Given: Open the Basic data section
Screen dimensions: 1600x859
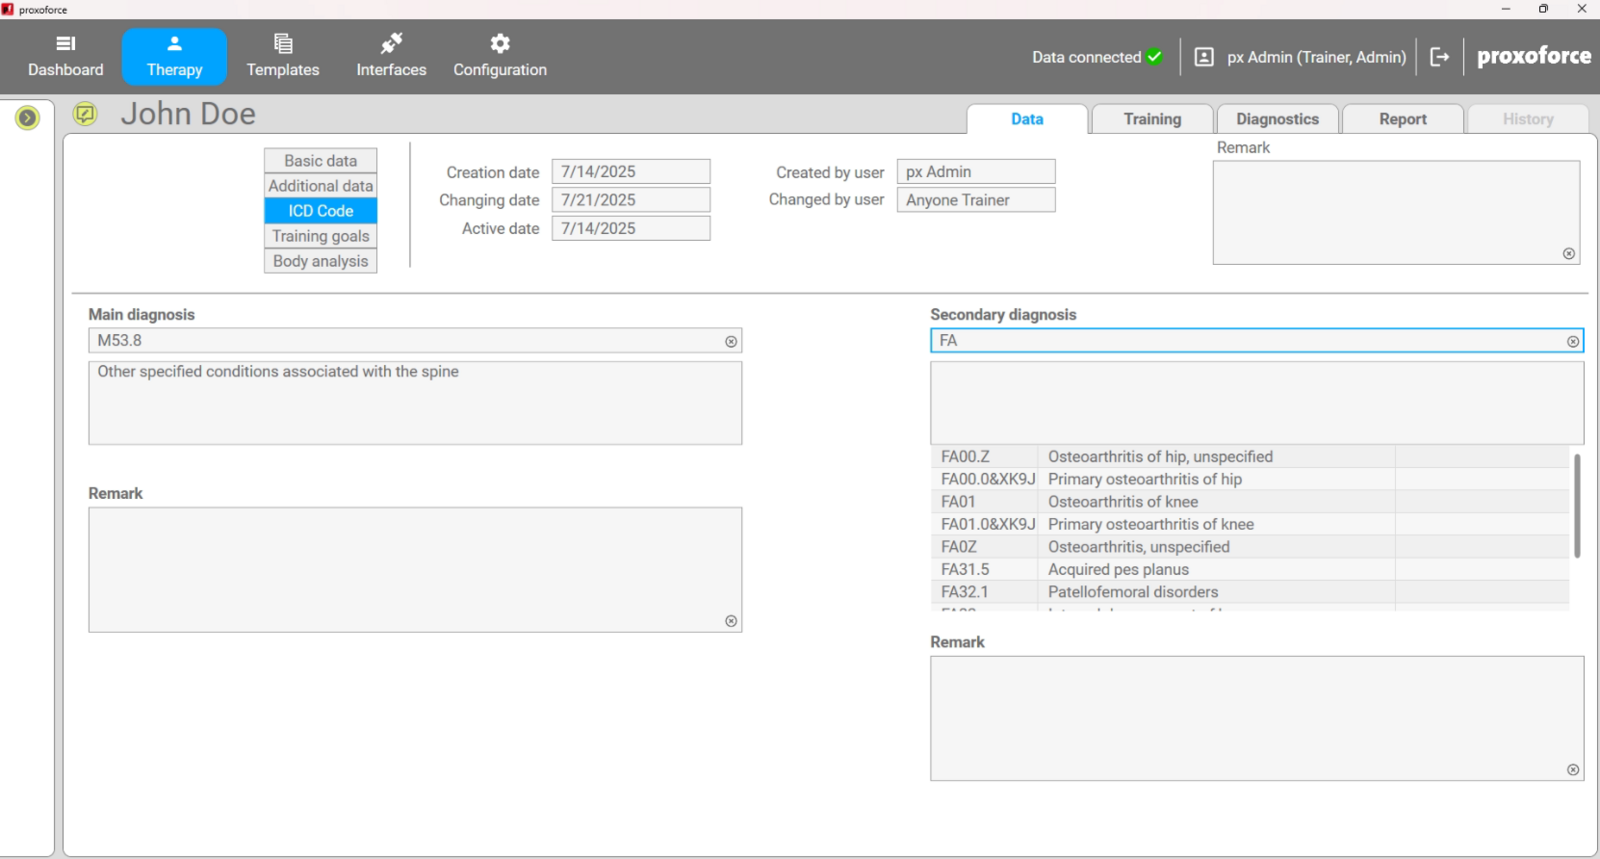Looking at the screenshot, I should coord(321,161).
